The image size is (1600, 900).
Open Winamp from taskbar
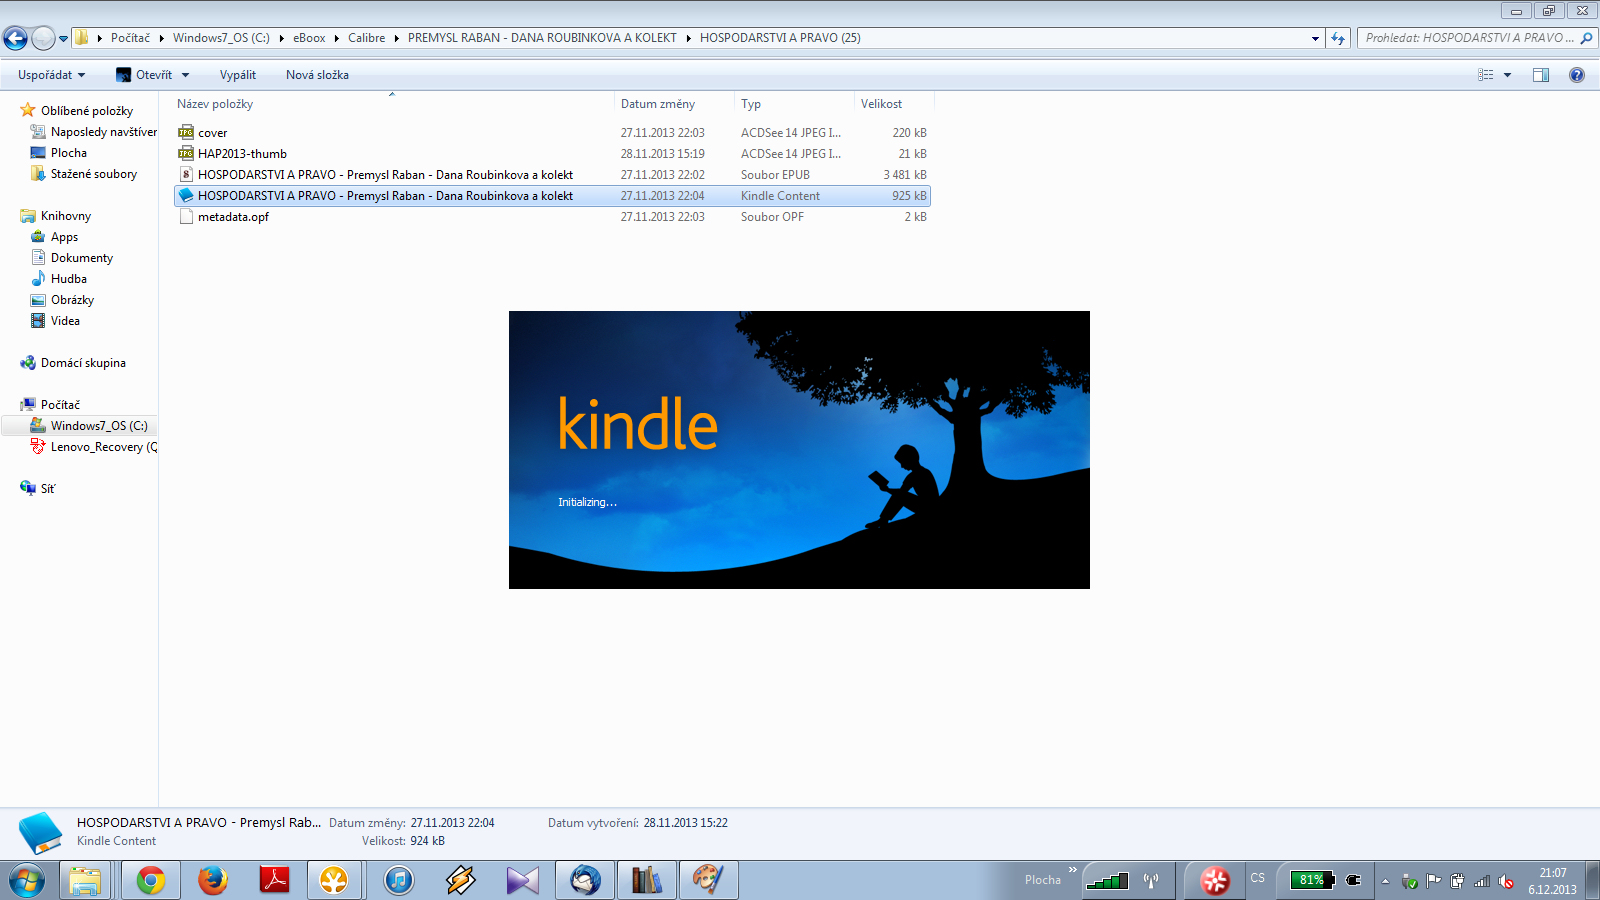tap(460, 880)
